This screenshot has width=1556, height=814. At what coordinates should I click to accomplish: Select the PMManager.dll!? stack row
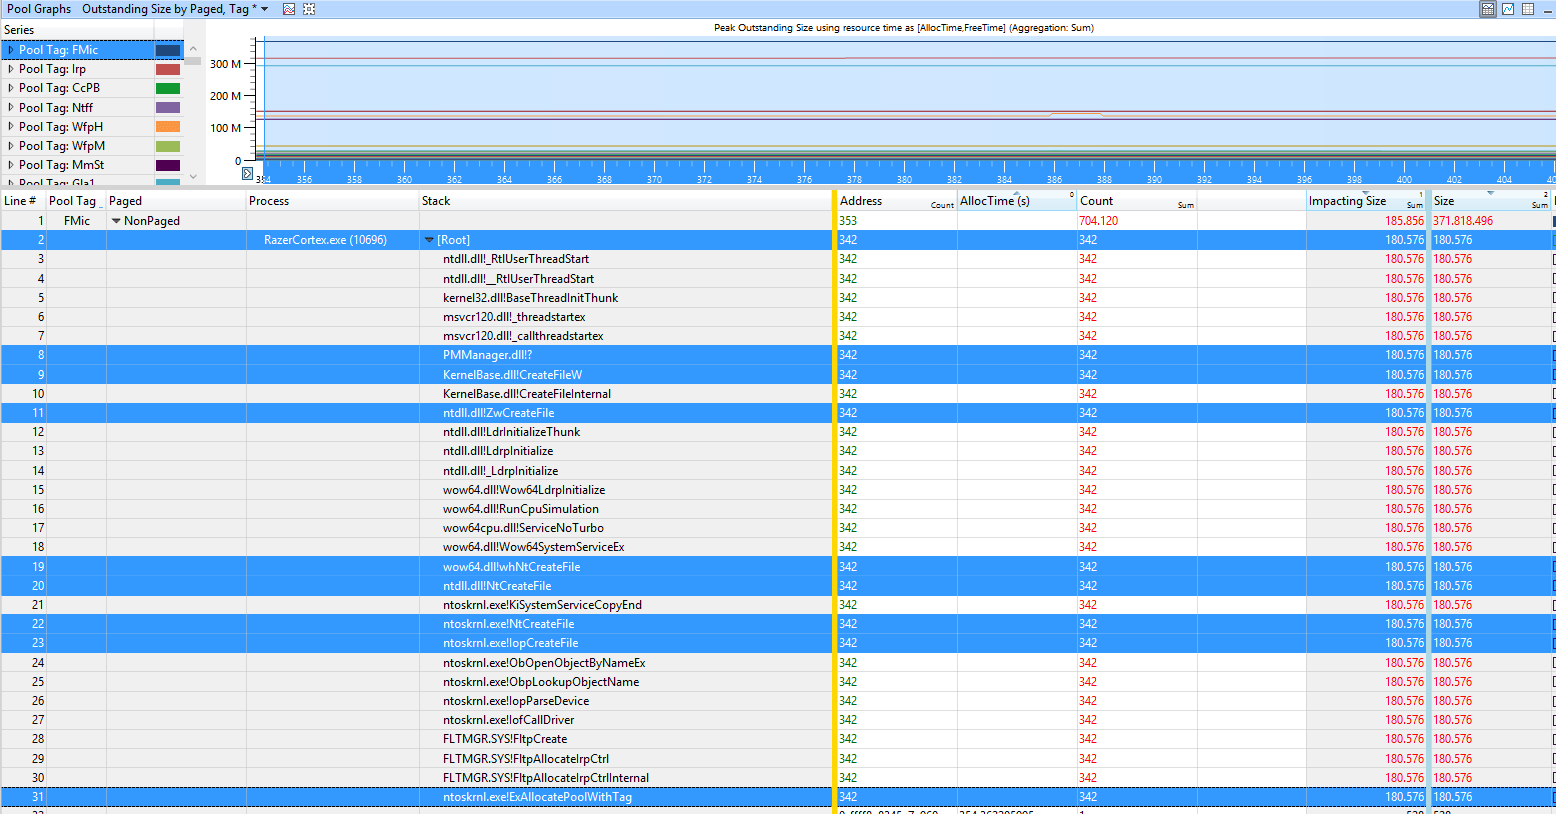[487, 355]
